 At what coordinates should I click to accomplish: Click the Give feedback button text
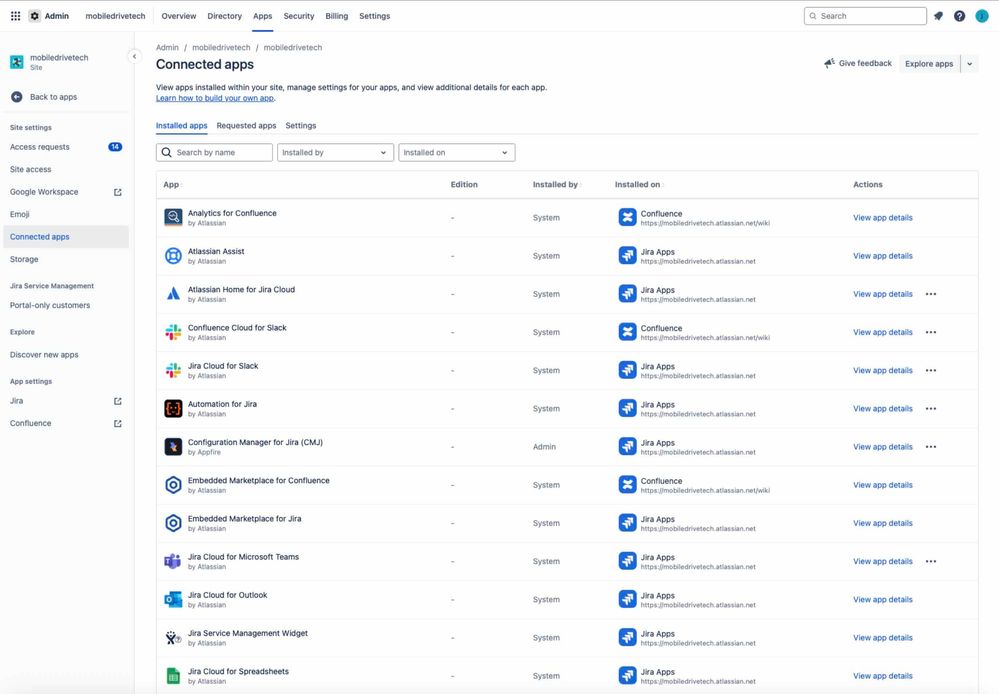pos(865,63)
